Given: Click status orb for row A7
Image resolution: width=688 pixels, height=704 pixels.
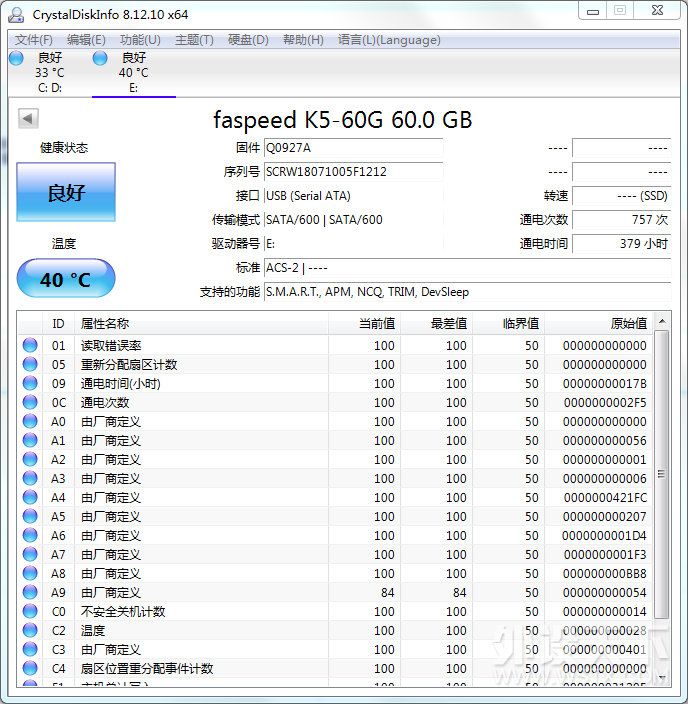Looking at the screenshot, I should (x=30, y=554).
